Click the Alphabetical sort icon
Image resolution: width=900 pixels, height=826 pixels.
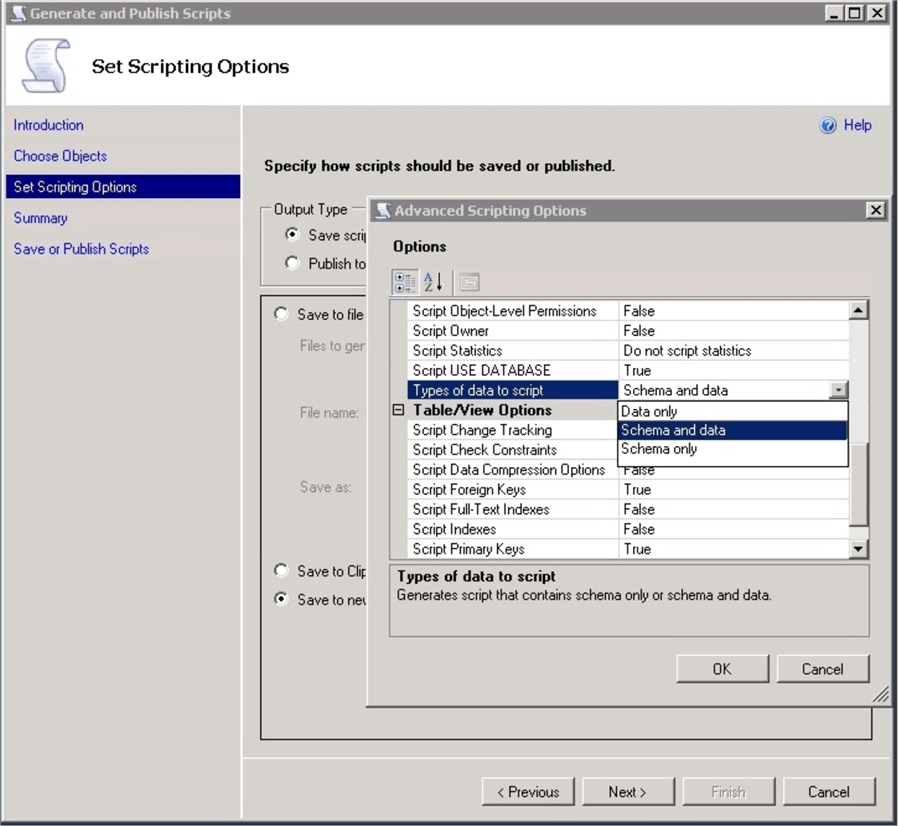(x=433, y=282)
